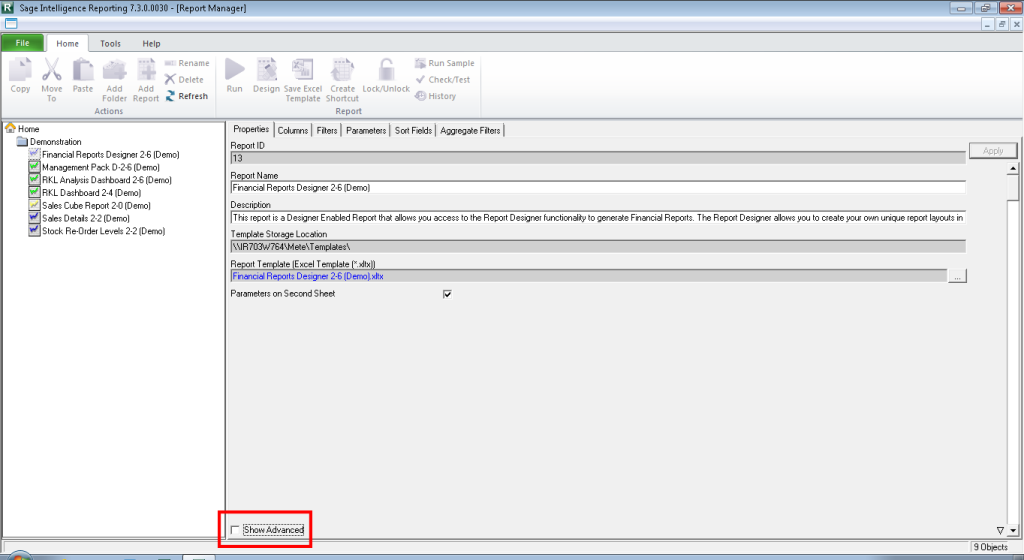
Task: Switch to the Columns tab
Action: pyautogui.click(x=293, y=131)
